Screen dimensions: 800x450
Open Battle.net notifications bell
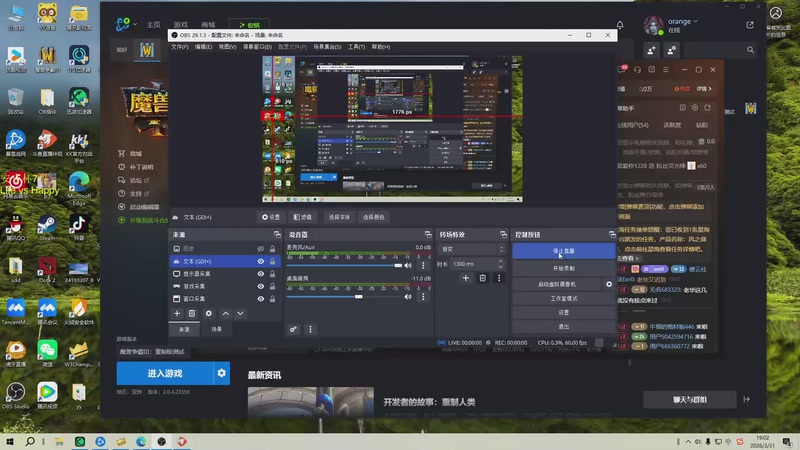point(620,24)
